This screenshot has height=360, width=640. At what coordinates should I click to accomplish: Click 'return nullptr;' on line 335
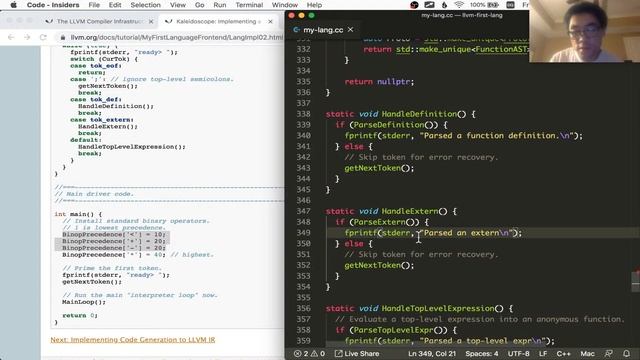379,82
